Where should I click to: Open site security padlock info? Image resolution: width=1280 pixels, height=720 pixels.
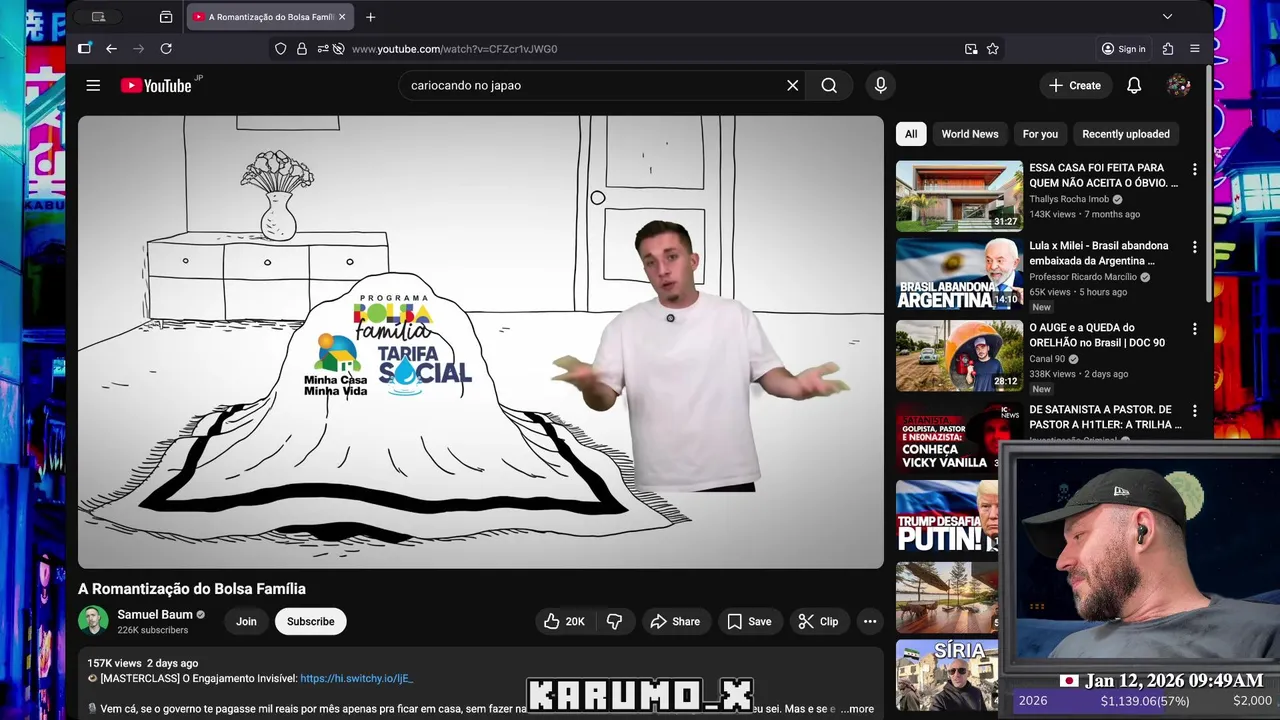(302, 49)
